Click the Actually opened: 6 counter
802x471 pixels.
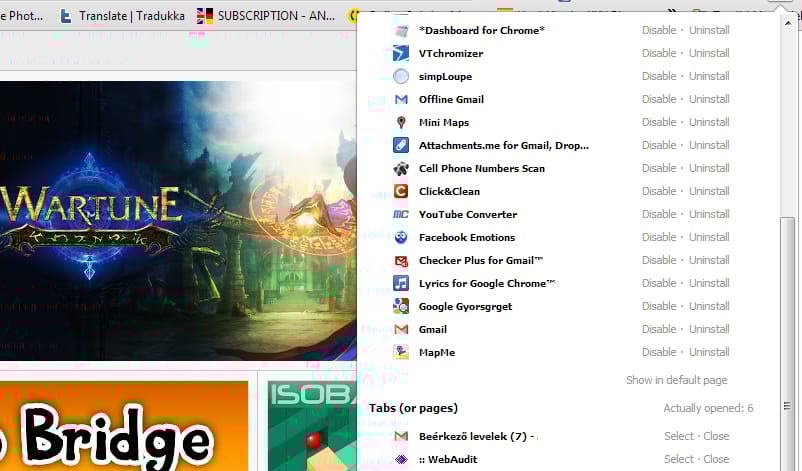click(708, 408)
